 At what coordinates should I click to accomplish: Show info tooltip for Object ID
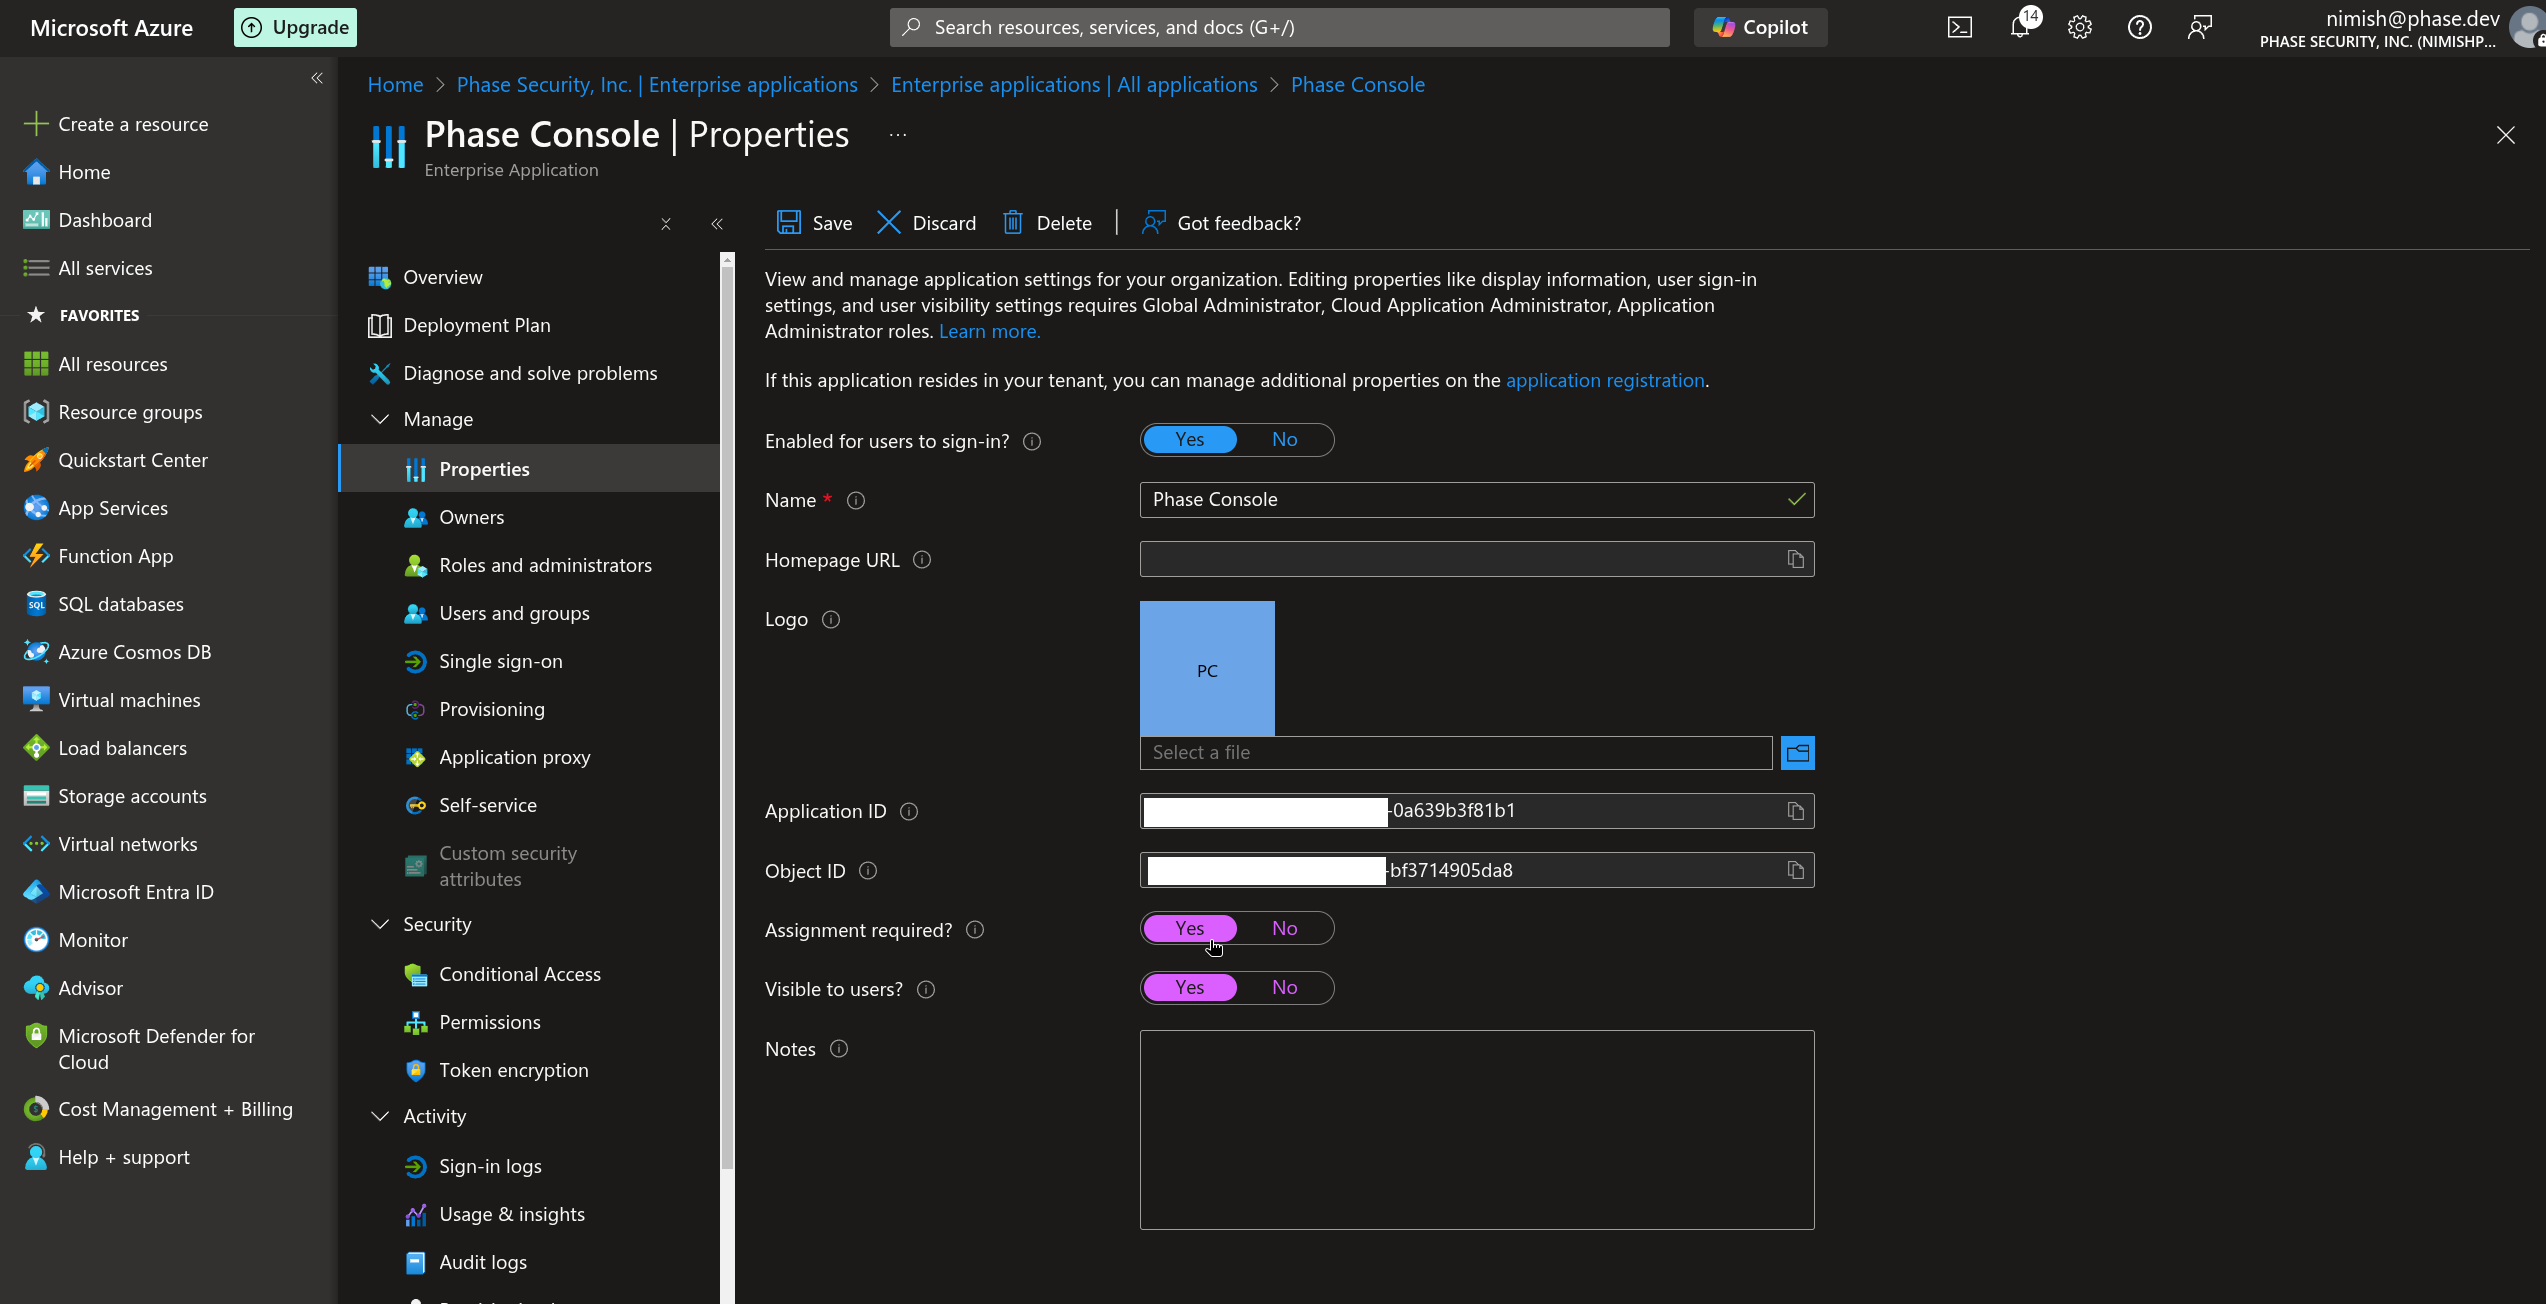tap(868, 871)
